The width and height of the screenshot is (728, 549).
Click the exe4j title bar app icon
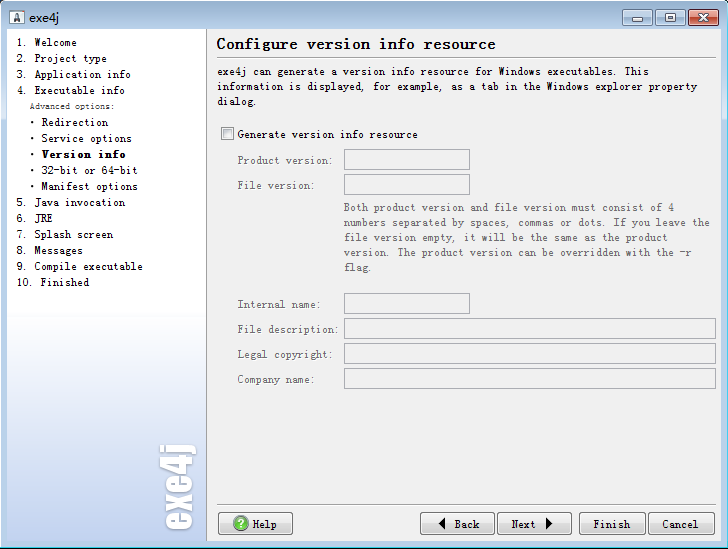coord(17,18)
